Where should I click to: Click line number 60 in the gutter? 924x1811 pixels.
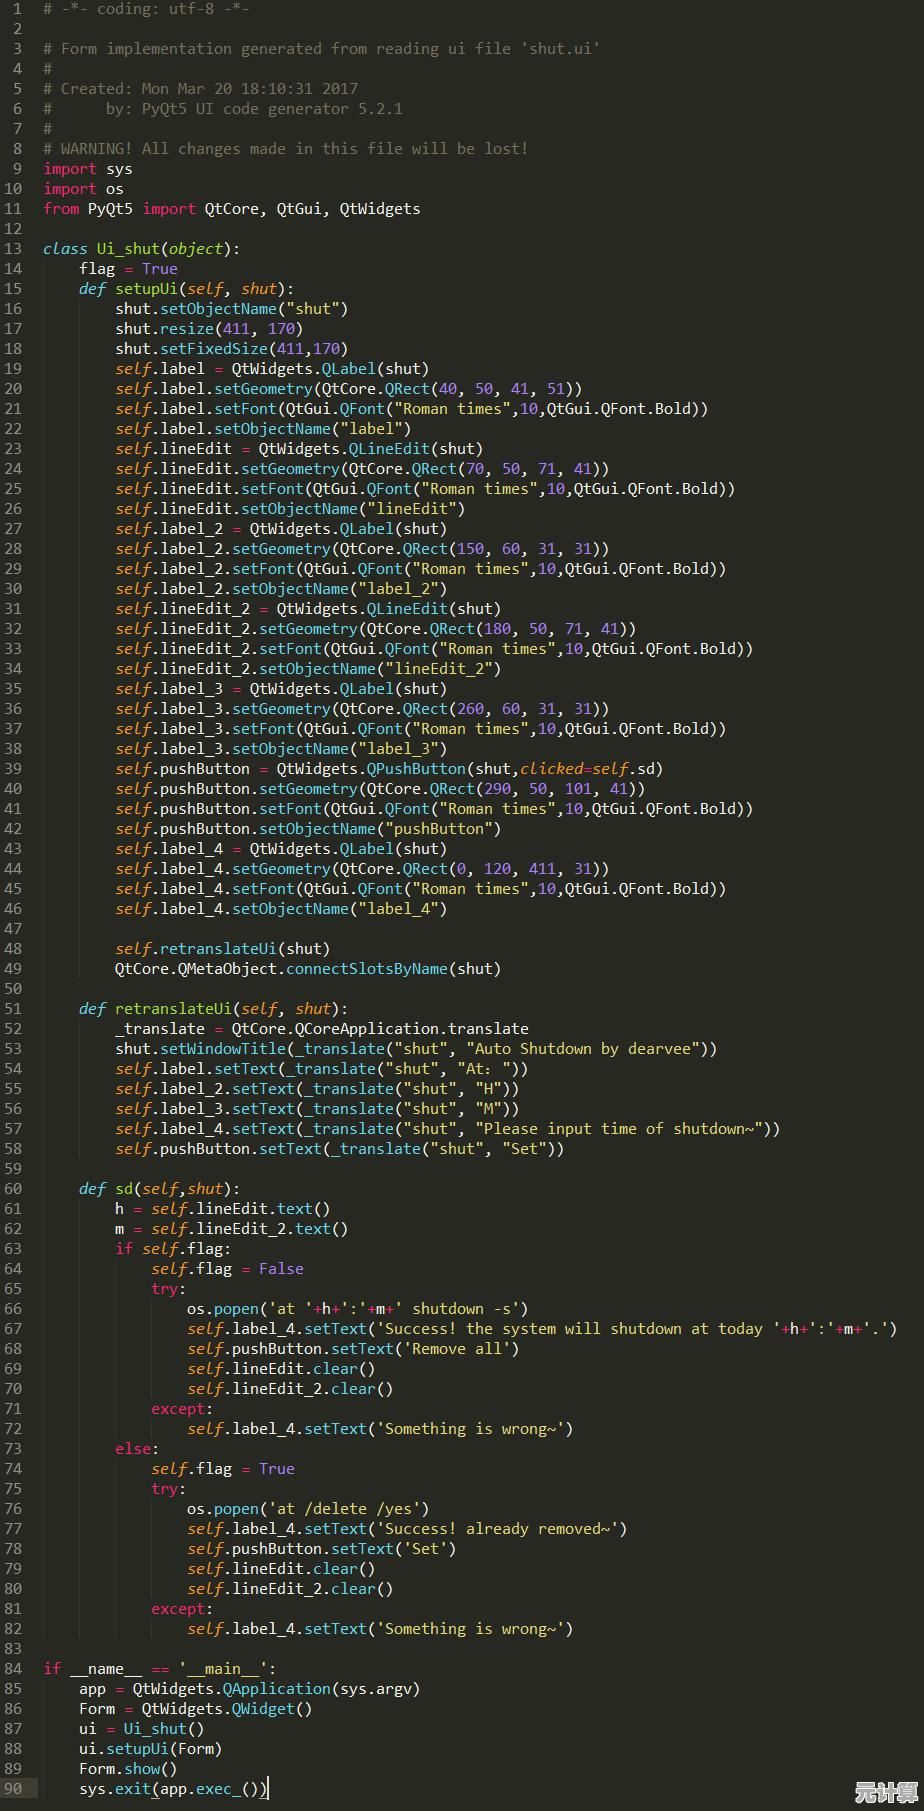[13, 1189]
